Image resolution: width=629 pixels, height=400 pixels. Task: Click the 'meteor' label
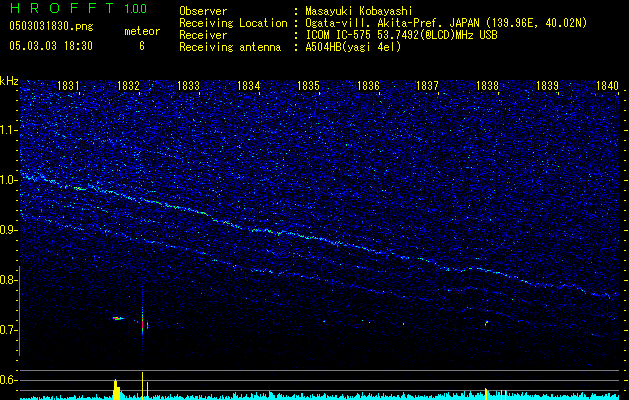(142, 31)
